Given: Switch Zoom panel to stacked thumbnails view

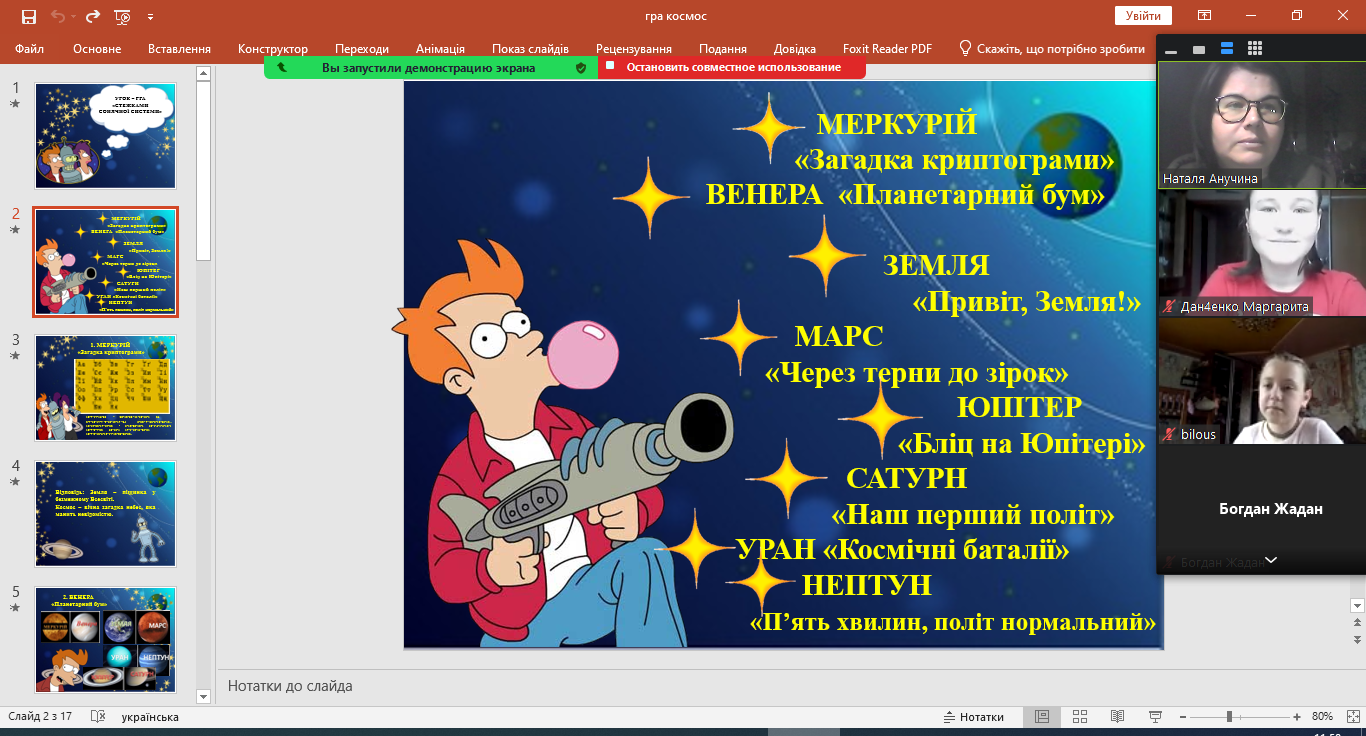Looking at the screenshot, I should 1227,48.
